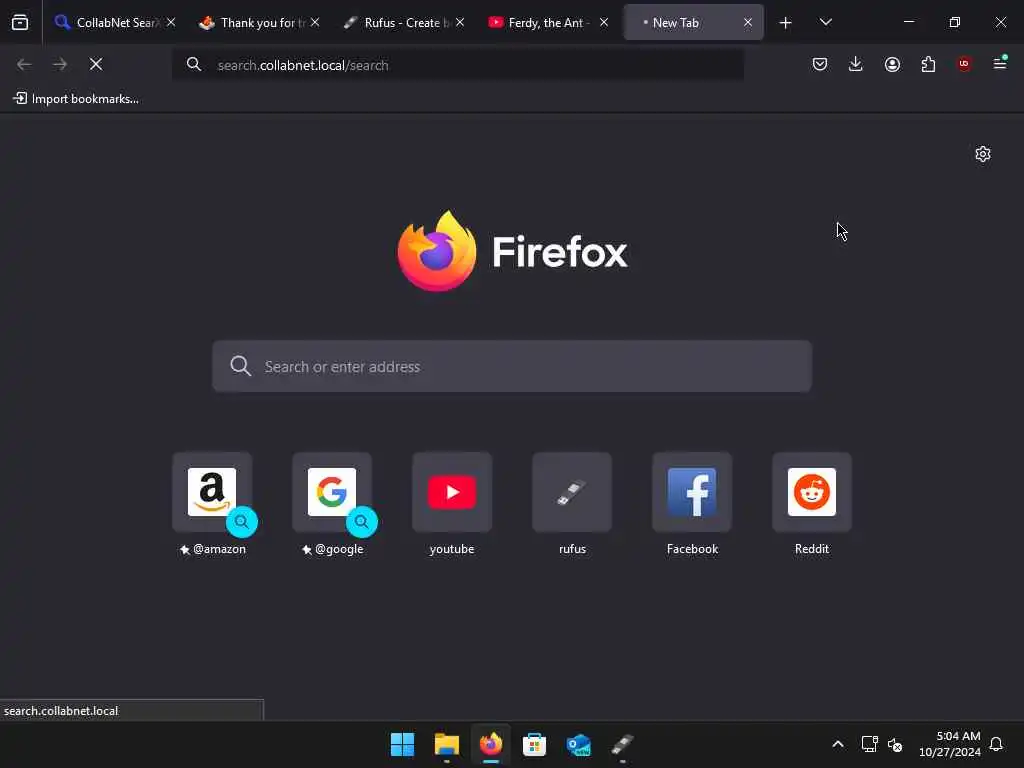Click the youtube label text
Screen dimensions: 1024x768
pos(452,549)
